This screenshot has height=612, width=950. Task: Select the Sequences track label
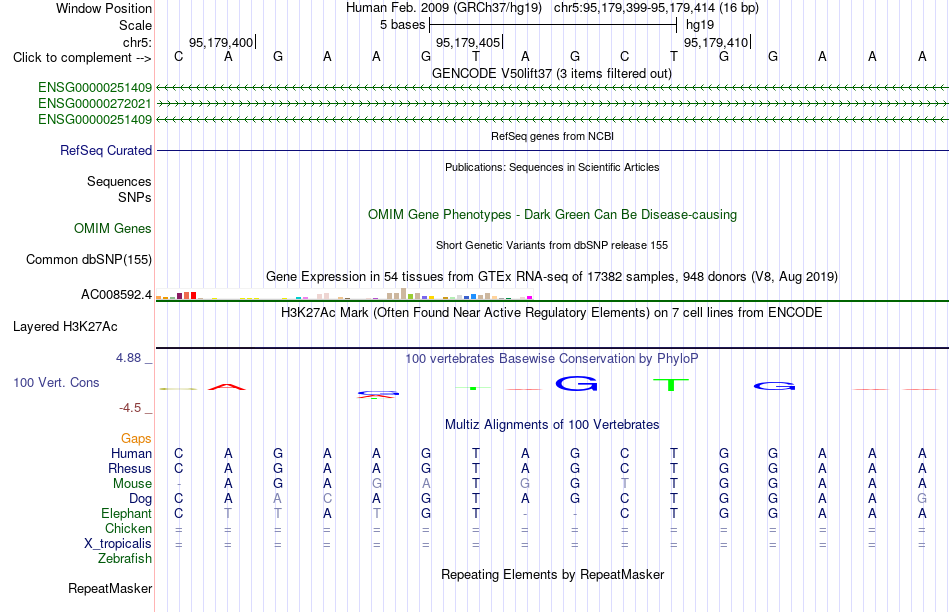click(119, 182)
